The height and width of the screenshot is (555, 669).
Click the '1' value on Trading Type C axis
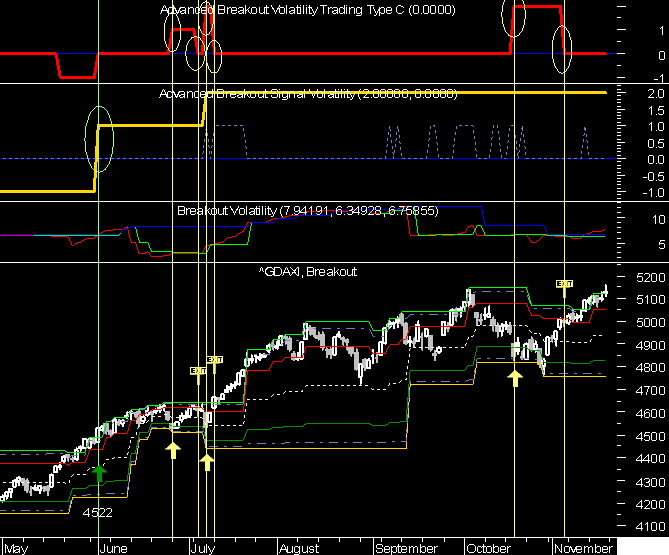click(x=662, y=30)
